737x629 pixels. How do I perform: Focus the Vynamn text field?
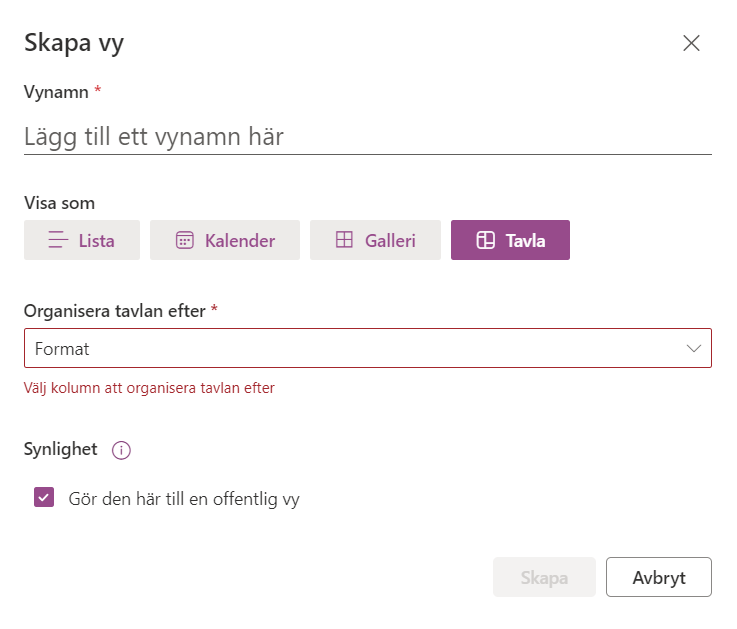[368, 137]
